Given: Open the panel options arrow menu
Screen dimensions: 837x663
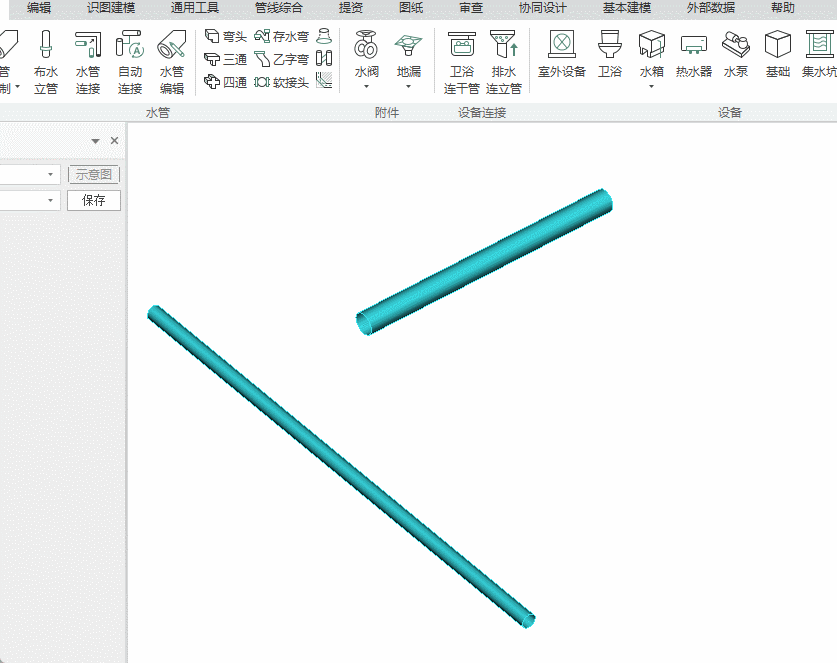Looking at the screenshot, I should pos(95,141).
